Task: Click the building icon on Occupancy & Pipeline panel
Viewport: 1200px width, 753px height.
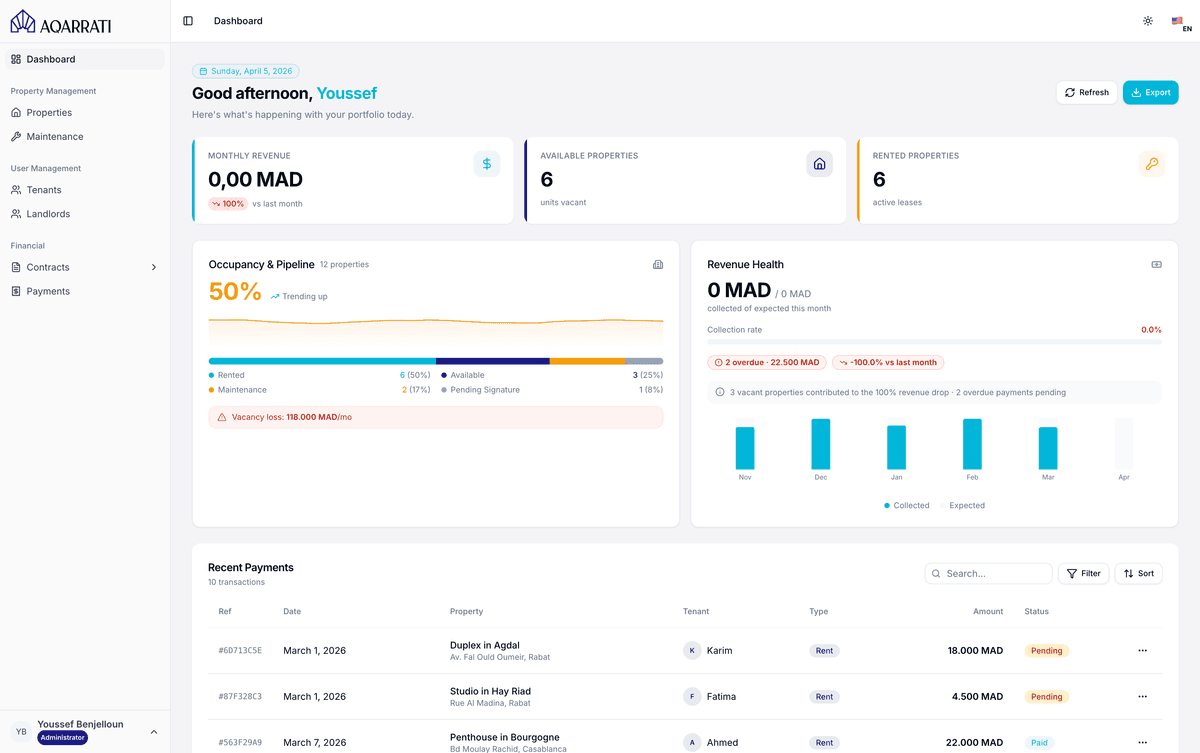Action: (658, 264)
